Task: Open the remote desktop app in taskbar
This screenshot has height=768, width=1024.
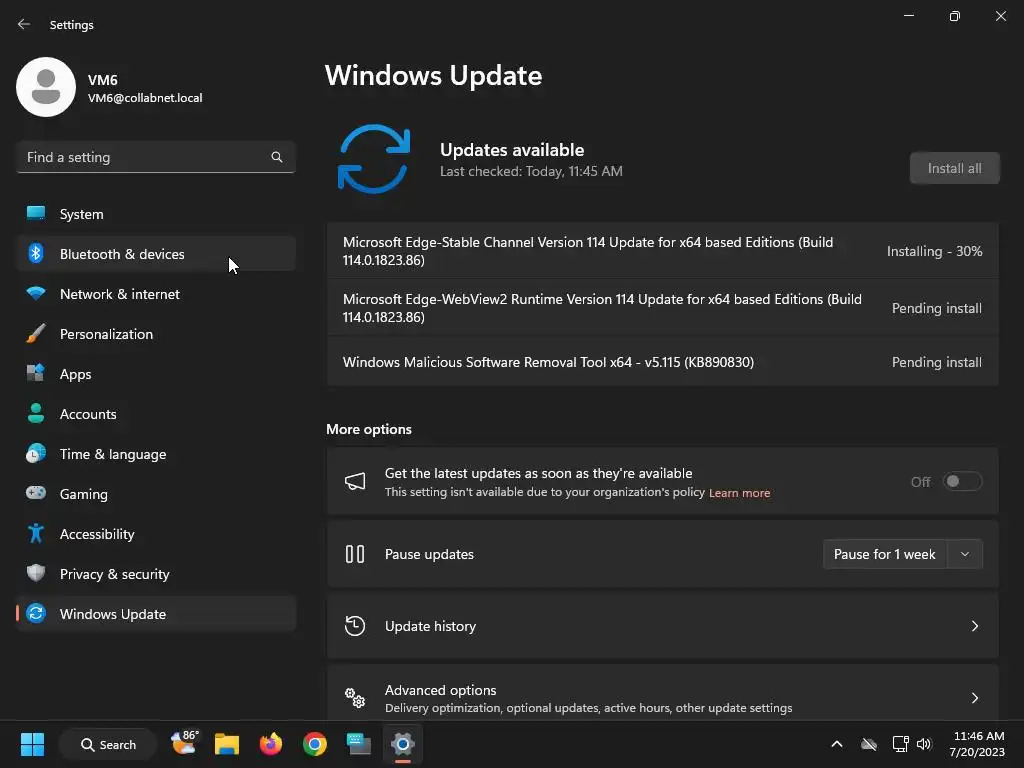Action: 359,744
